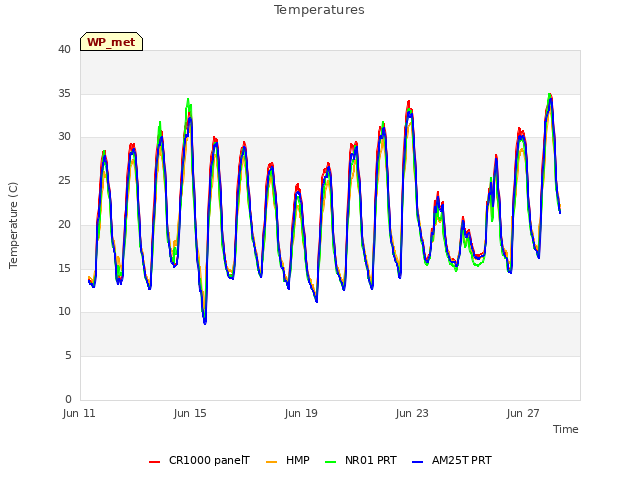
Task: Click the 30 y-axis tick label
Action: click(64, 137)
